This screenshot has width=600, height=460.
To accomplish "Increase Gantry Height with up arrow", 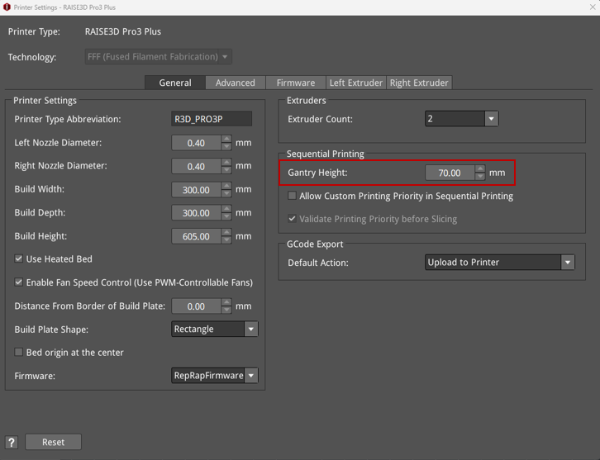I will 479,169.
